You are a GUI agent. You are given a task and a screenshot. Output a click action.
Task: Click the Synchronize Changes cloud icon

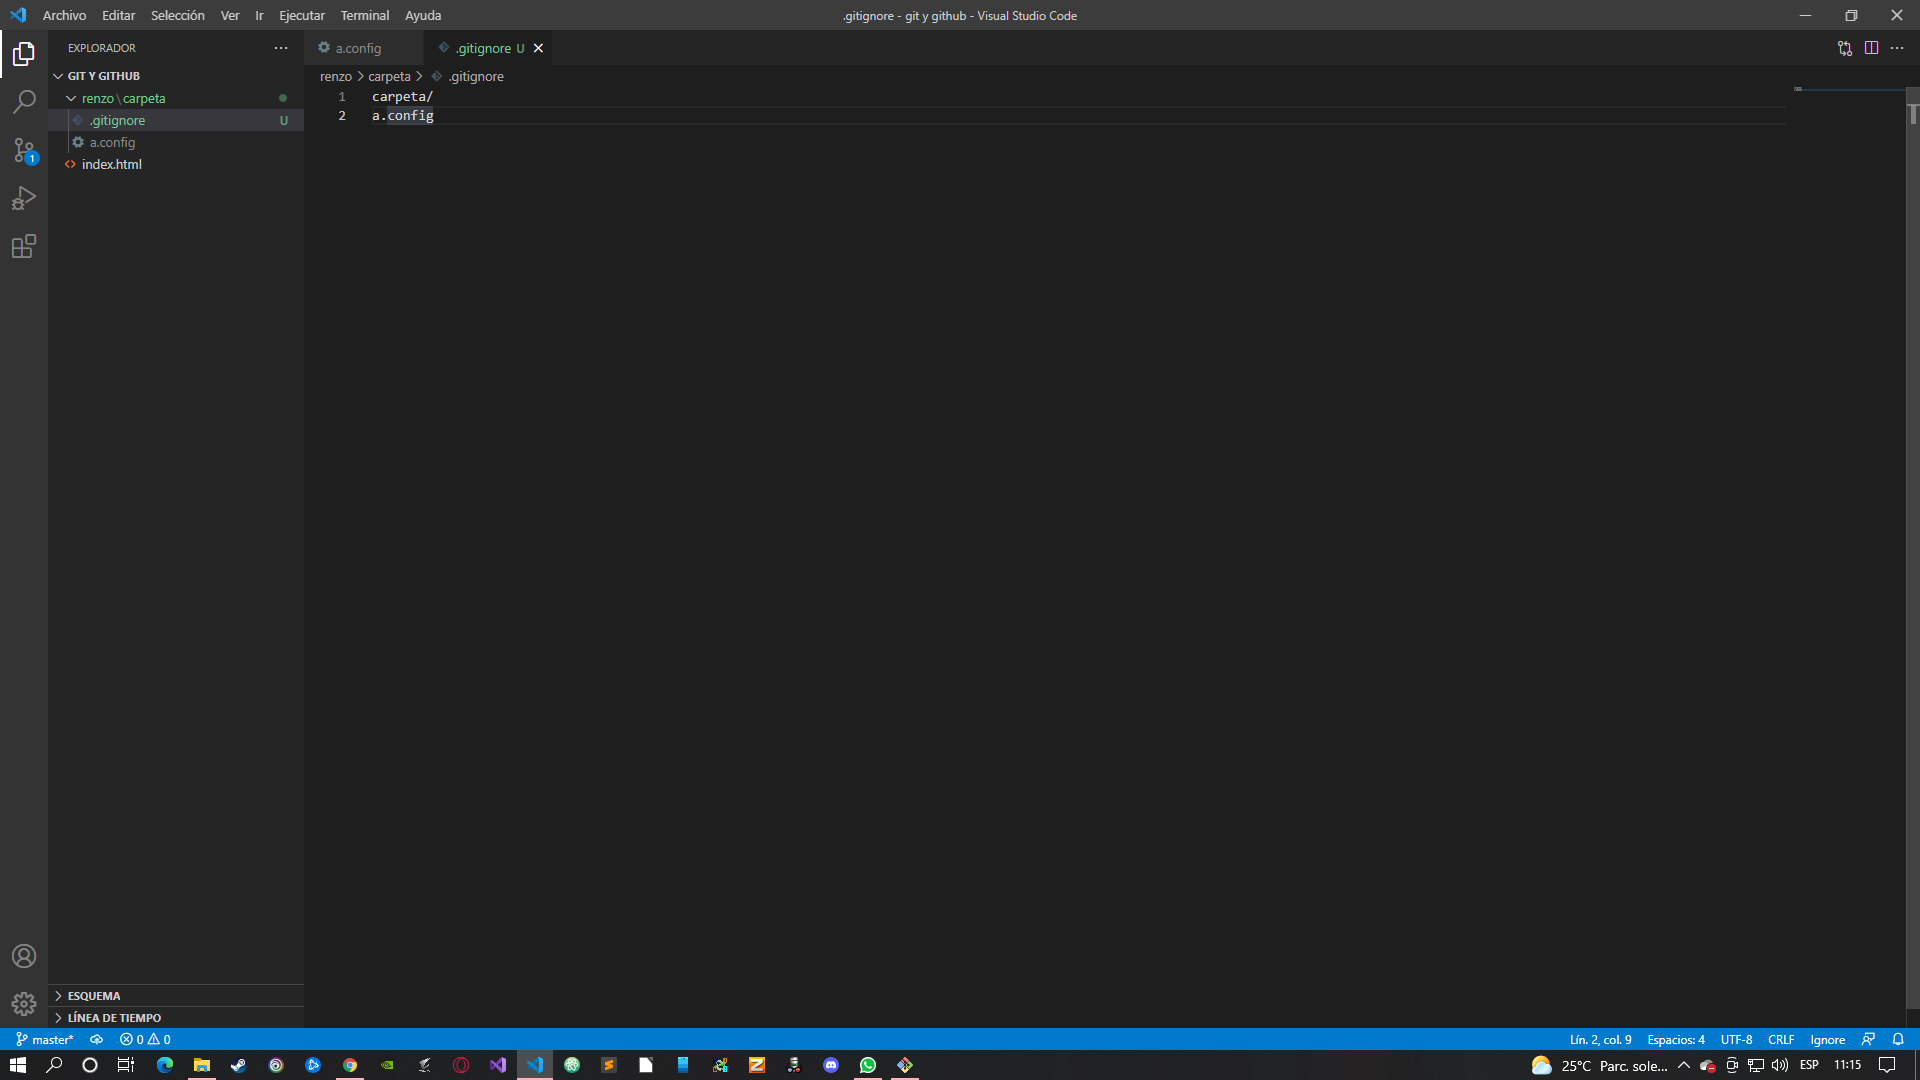coord(97,1039)
